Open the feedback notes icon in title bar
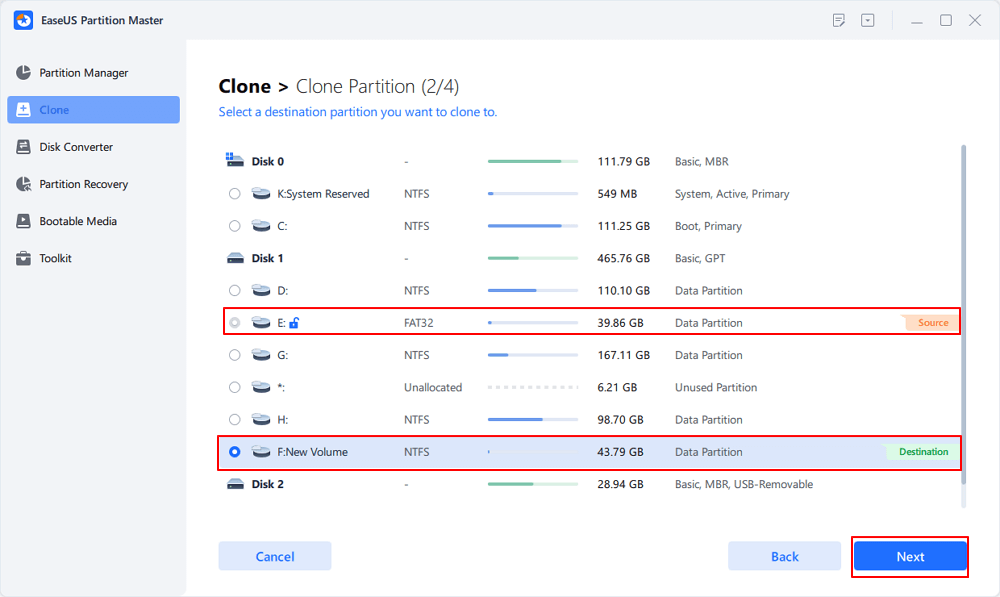Viewport: 1000px width, 597px height. (839, 20)
